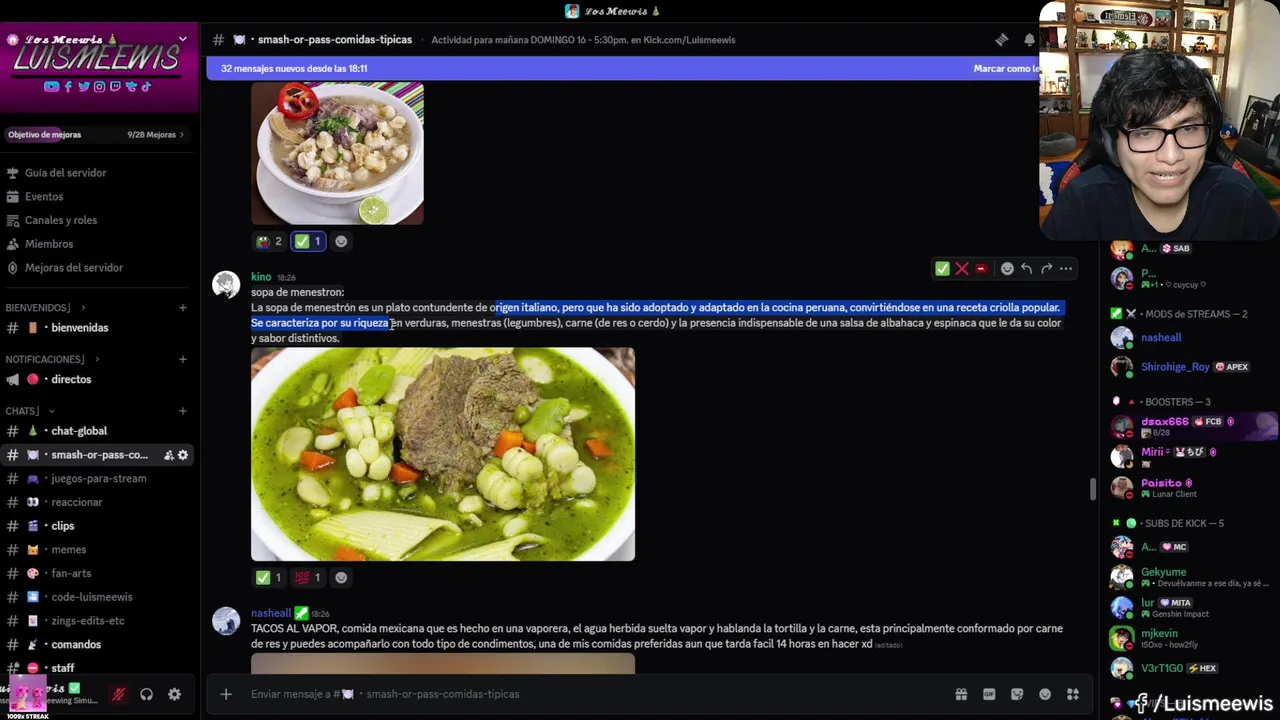
Task: Toggle the reaction with count 2
Action: click(x=270, y=241)
